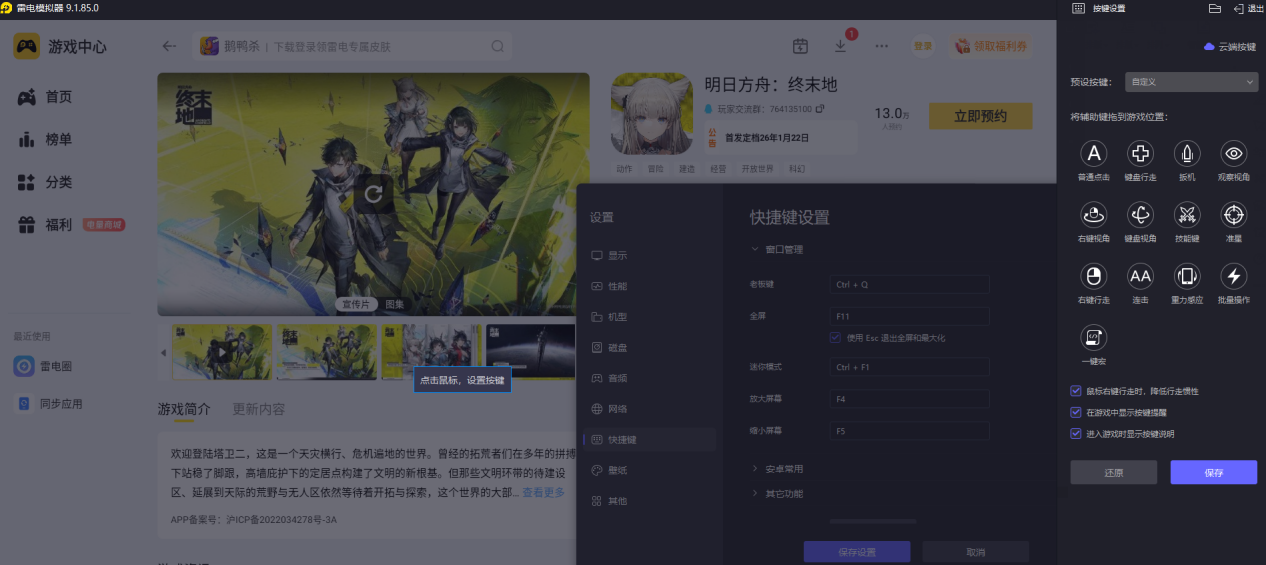Toggle 进入游戏时显示按键说明 checkbox
Screen dimensions: 1266x565
(1076, 433)
